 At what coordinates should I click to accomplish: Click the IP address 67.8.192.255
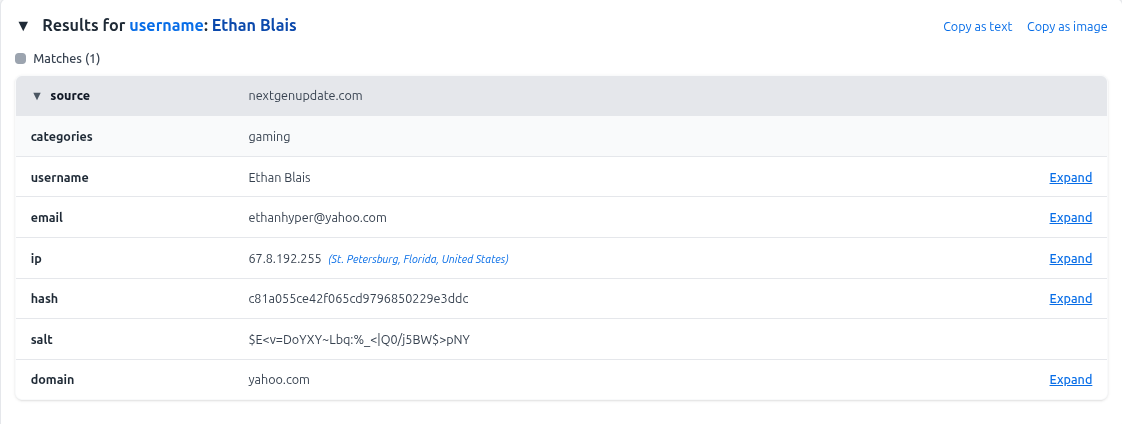click(284, 259)
